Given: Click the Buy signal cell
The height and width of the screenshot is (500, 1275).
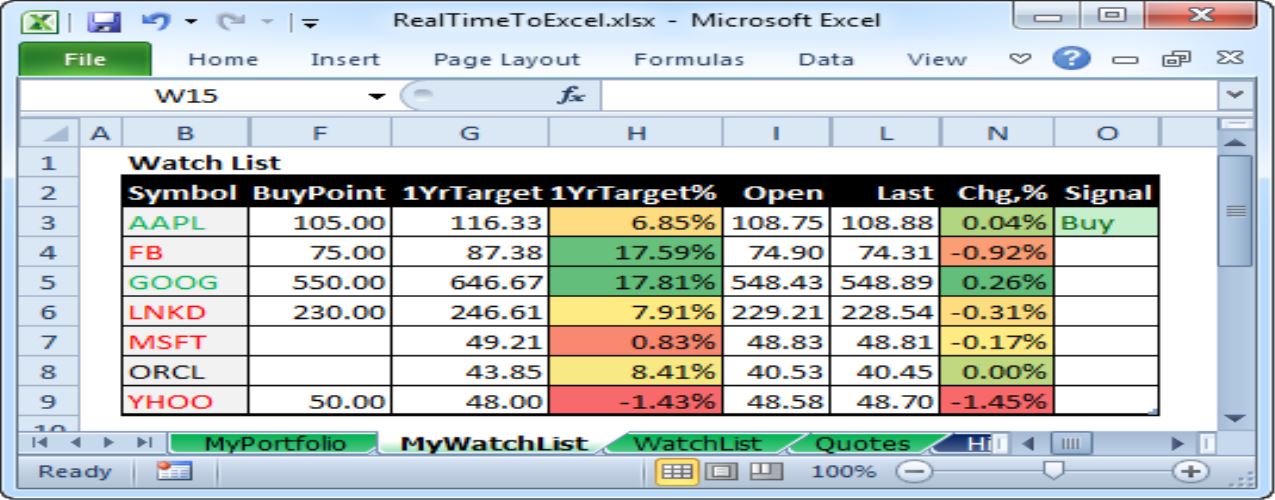Looking at the screenshot, I should click(1108, 222).
